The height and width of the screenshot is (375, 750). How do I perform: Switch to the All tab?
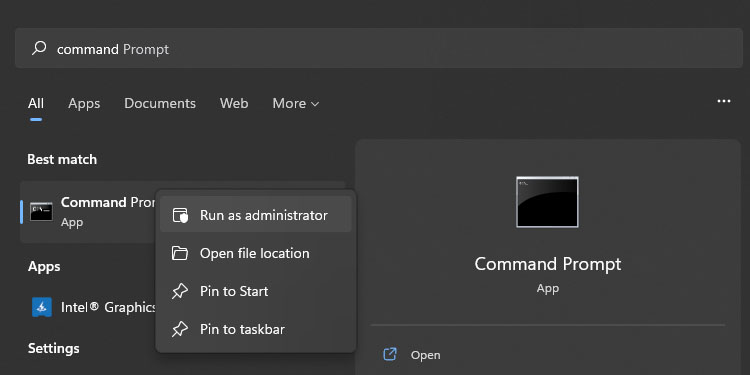(36, 103)
